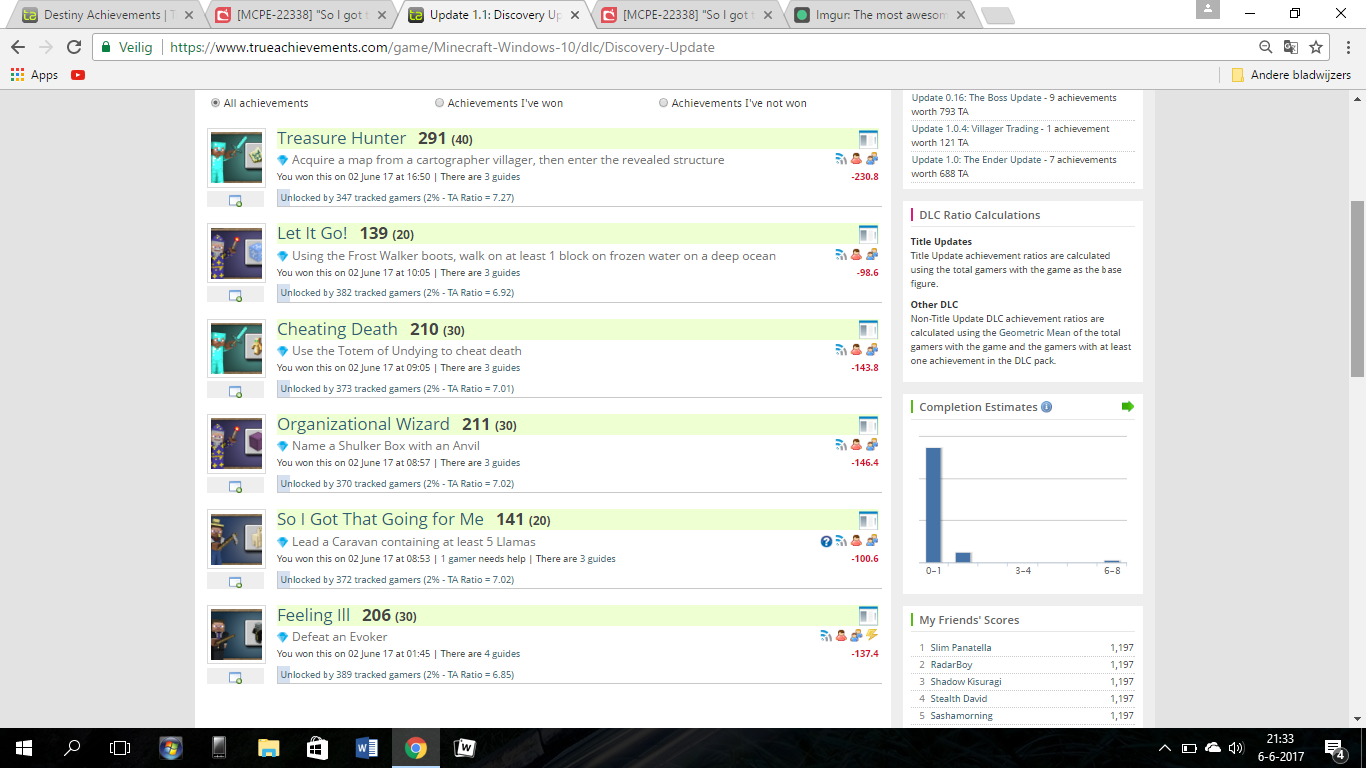Click add-window icon under Treasure Hunter image

coord(236,200)
